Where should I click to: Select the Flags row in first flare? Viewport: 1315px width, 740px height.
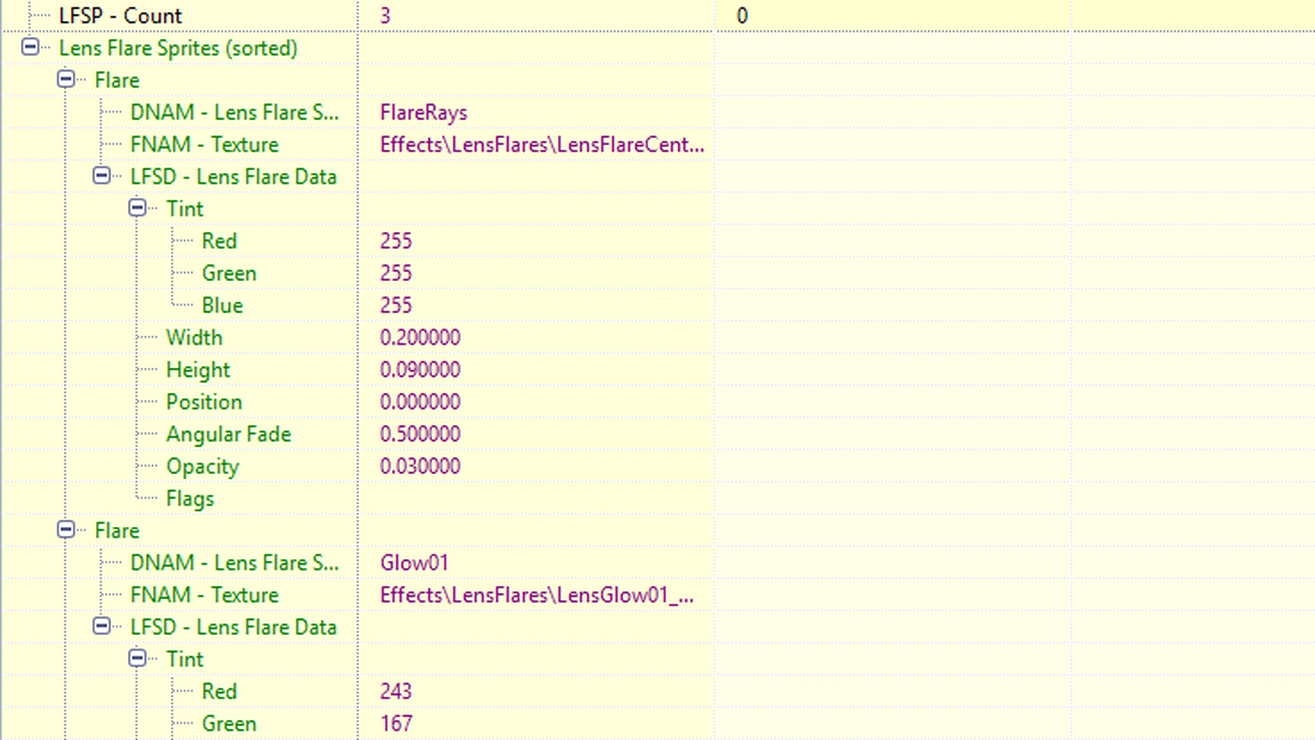pos(190,498)
